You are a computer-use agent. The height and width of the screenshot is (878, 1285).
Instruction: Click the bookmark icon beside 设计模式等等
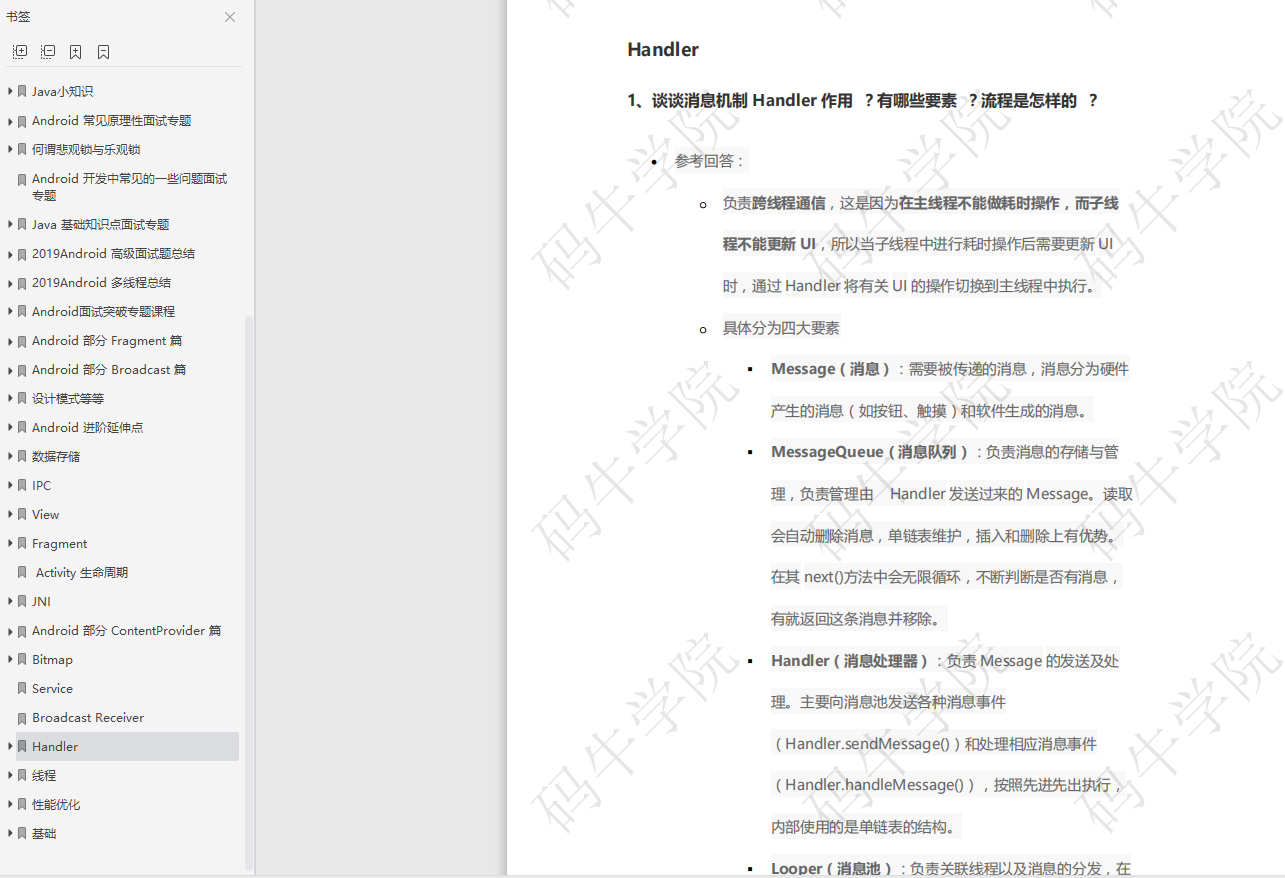click(x=22, y=398)
